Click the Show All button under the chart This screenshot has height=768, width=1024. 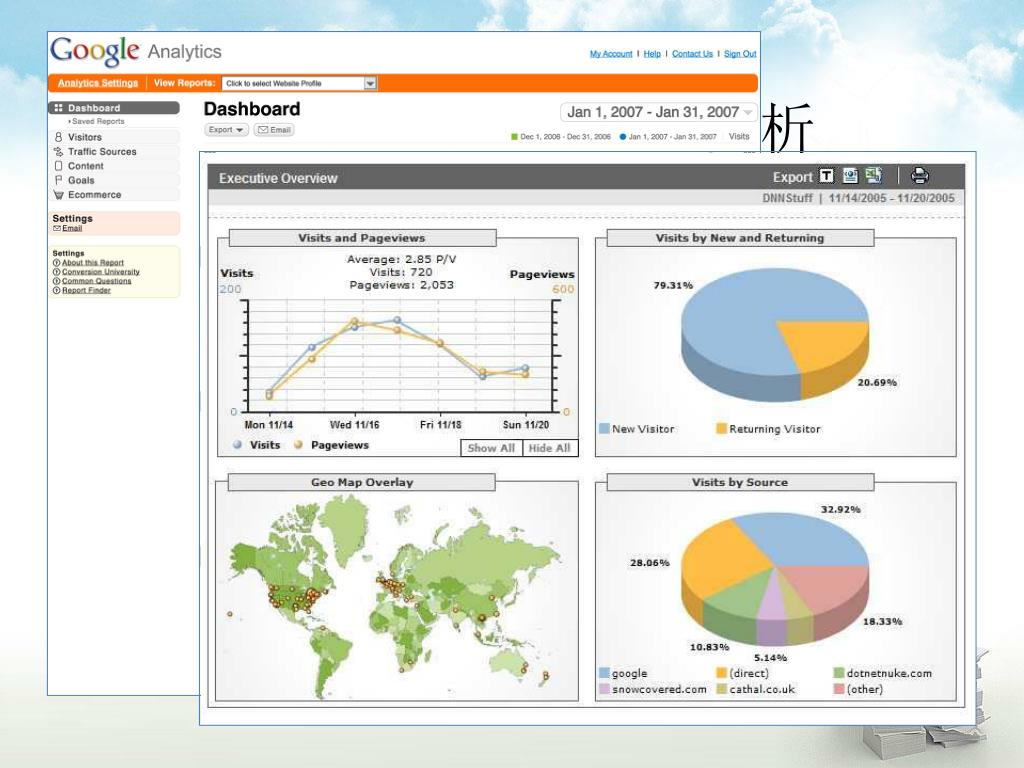tap(491, 448)
